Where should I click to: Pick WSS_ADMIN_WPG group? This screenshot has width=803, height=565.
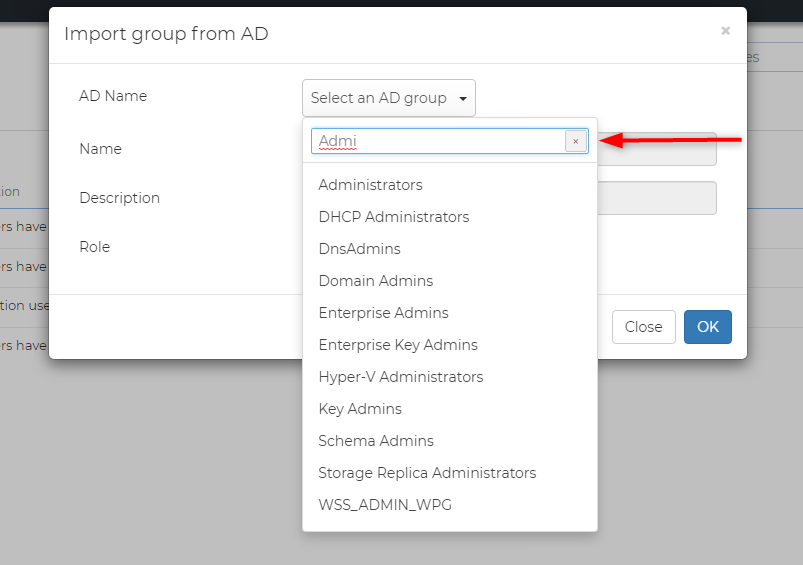385,505
